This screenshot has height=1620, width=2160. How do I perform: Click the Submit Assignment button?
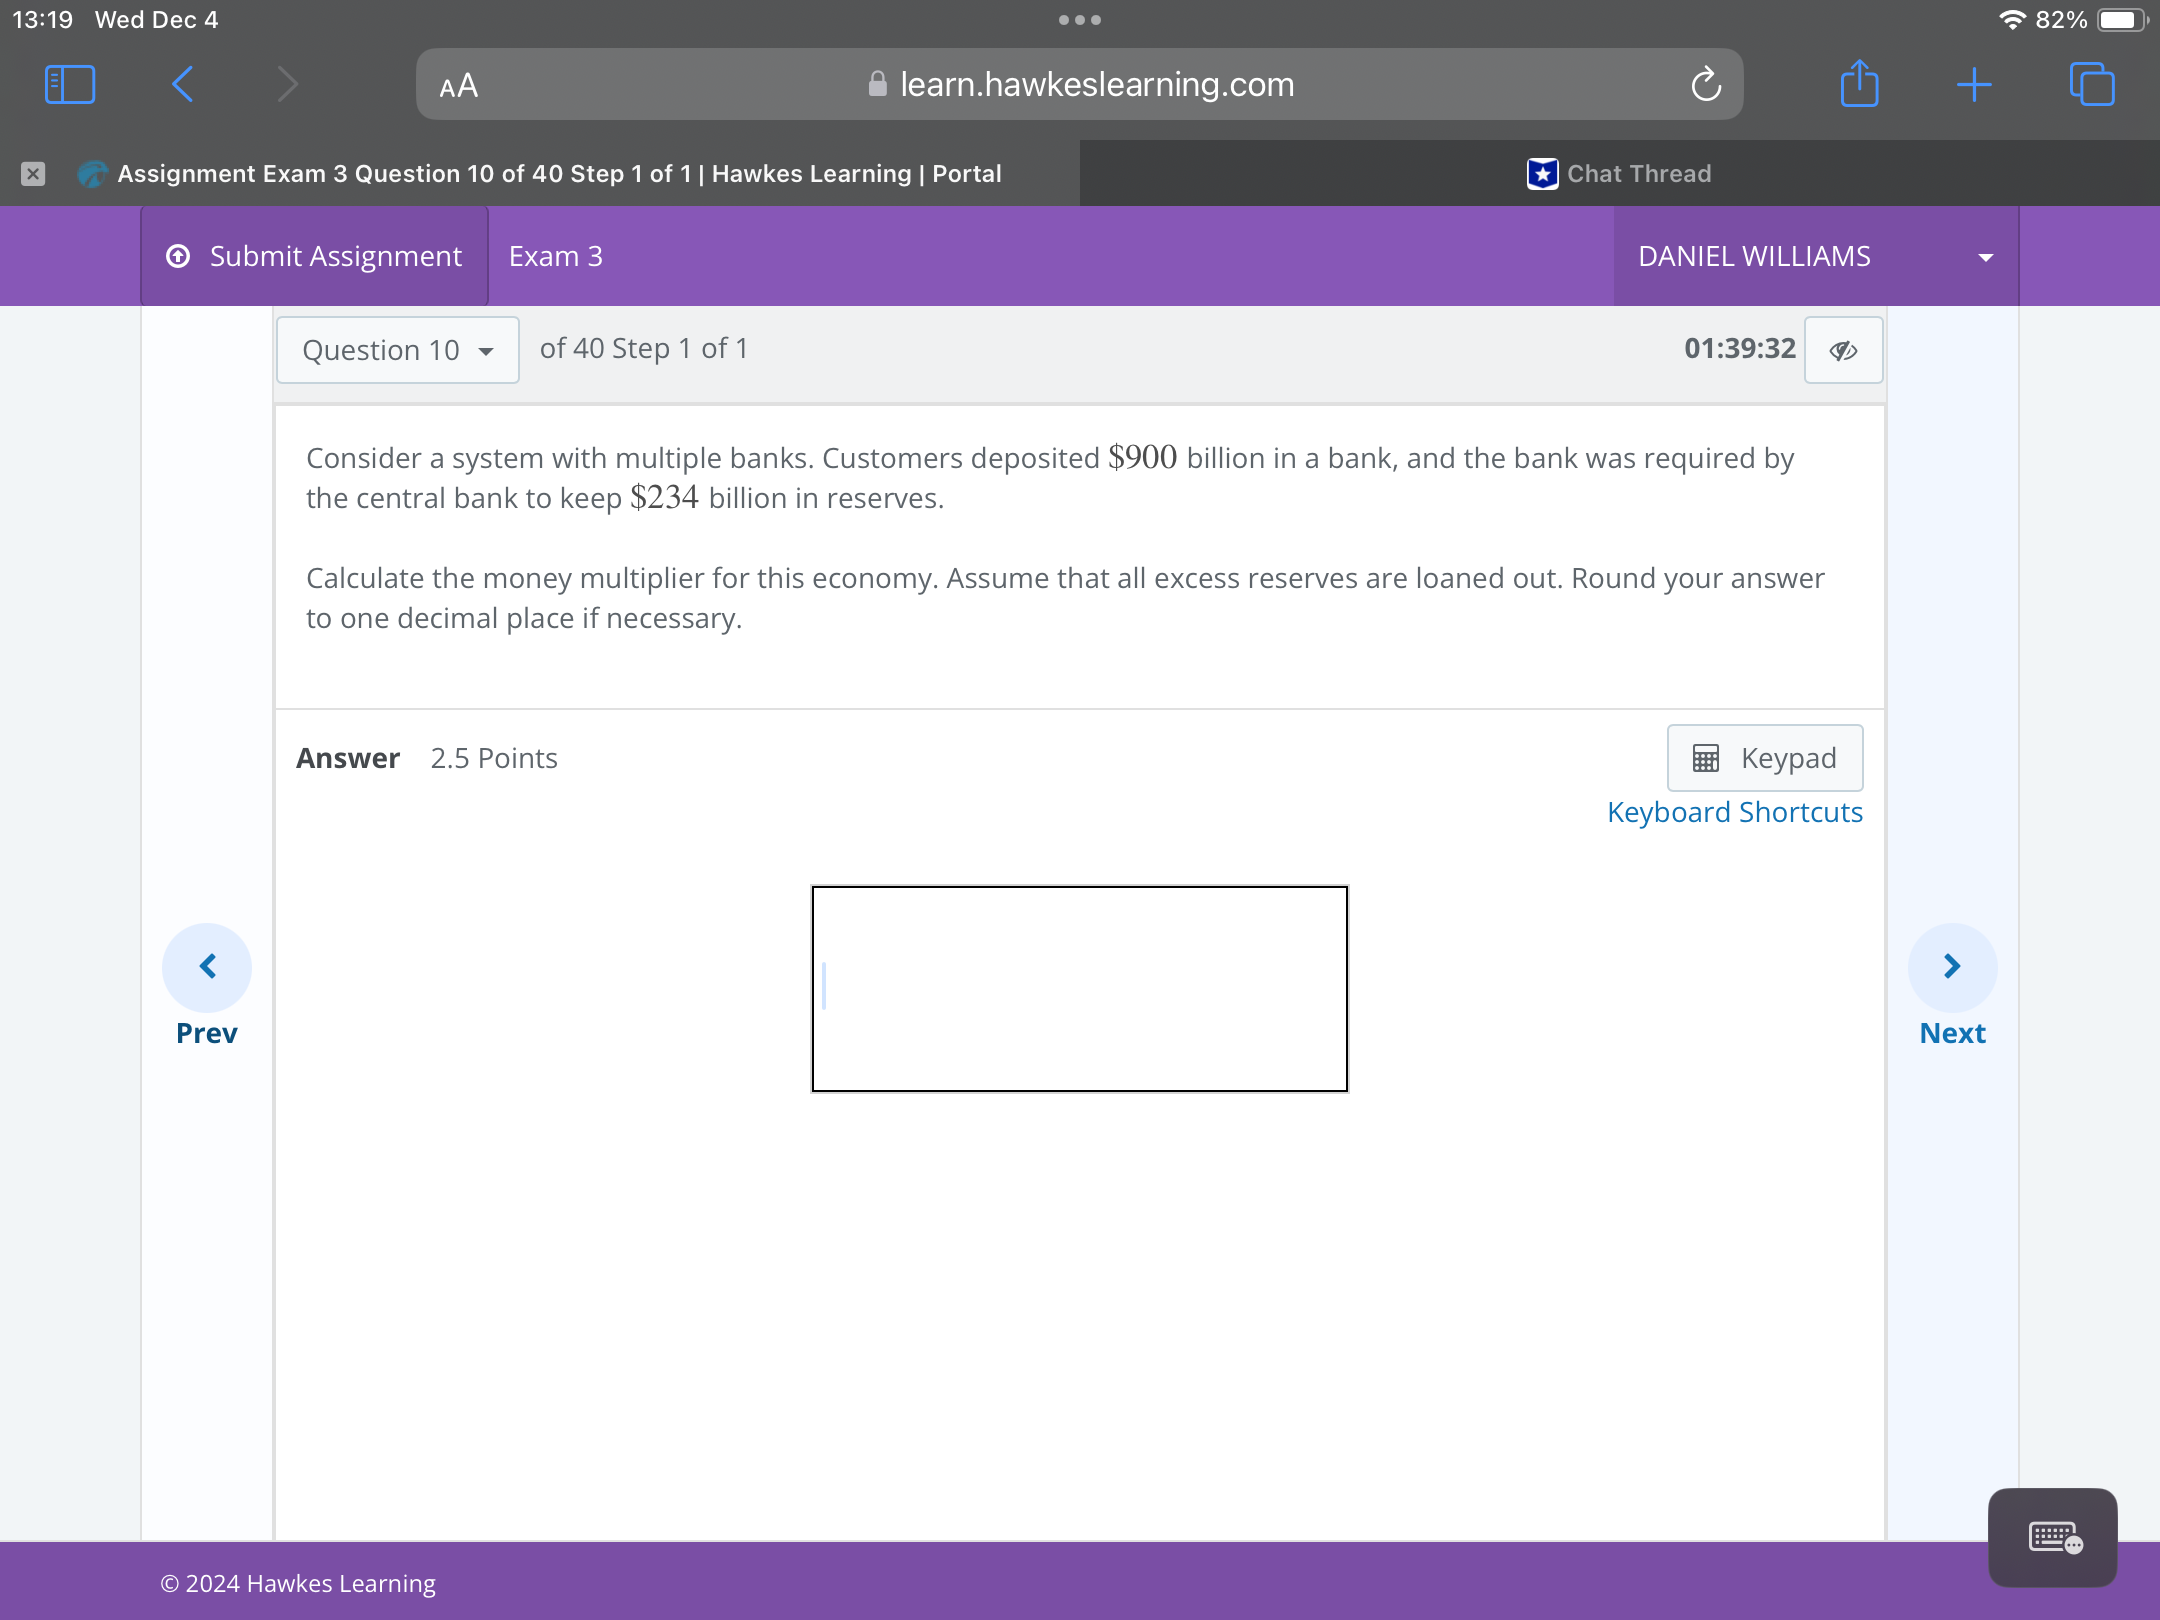pos(315,256)
